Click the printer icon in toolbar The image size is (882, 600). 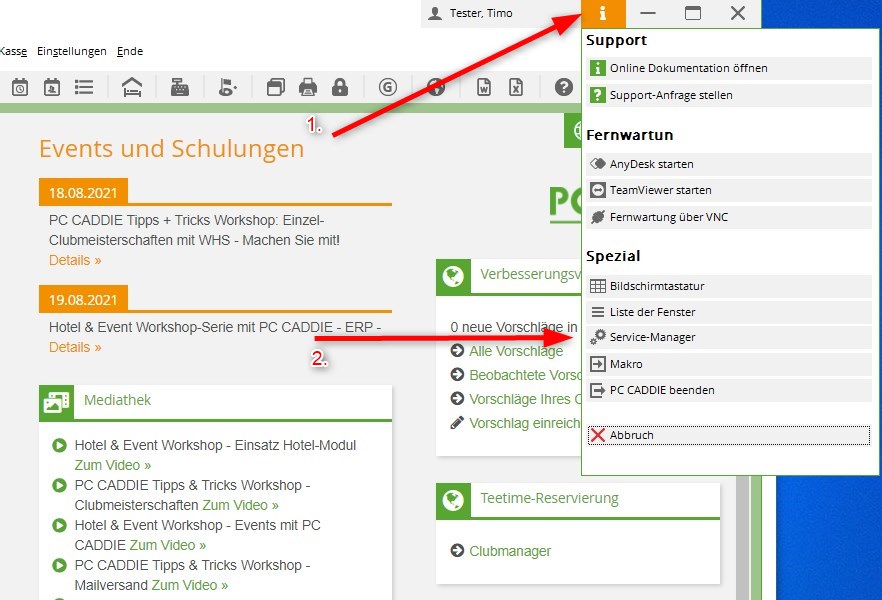click(308, 87)
